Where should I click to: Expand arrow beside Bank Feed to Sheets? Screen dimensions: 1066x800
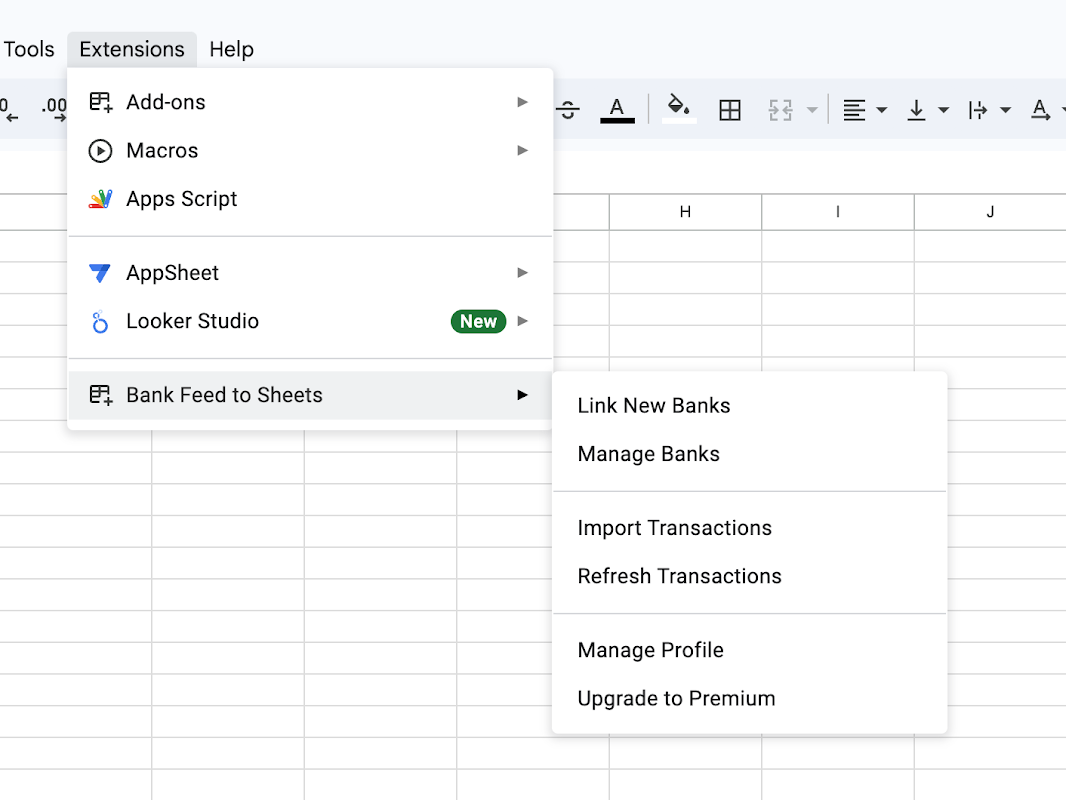pos(522,395)
